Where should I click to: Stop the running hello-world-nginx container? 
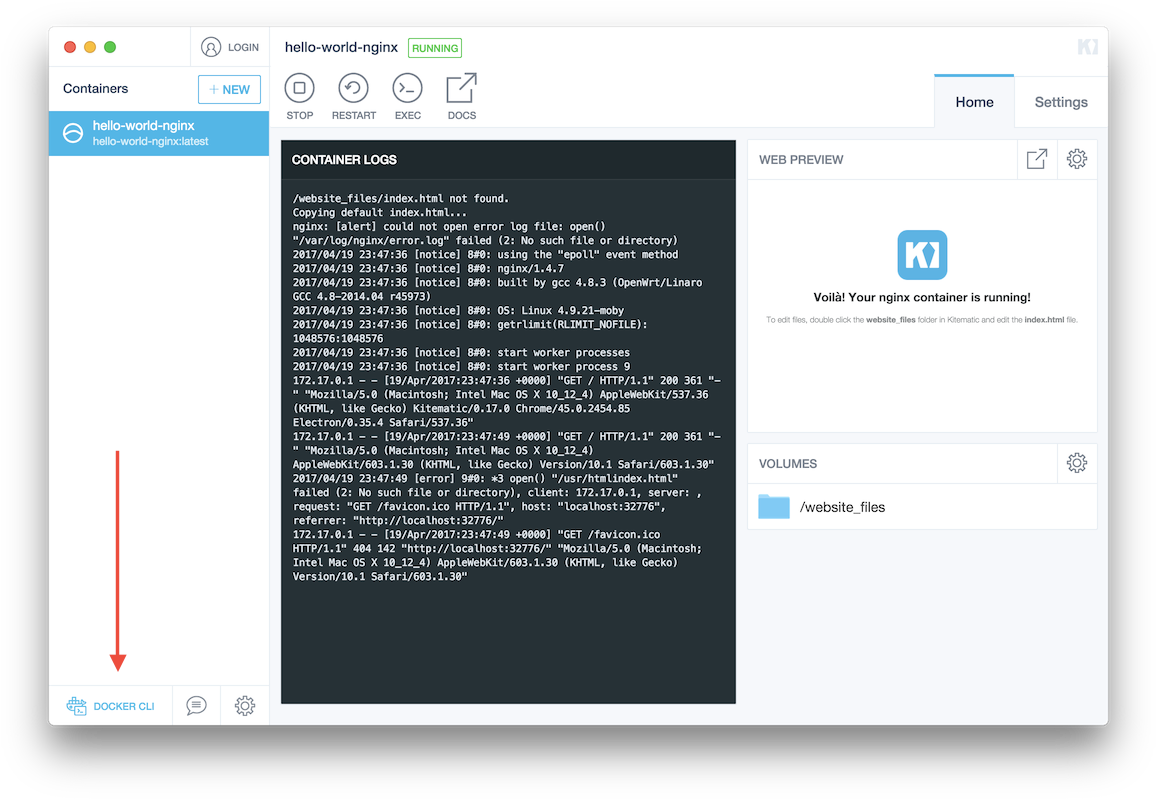(x=299, y=89)
